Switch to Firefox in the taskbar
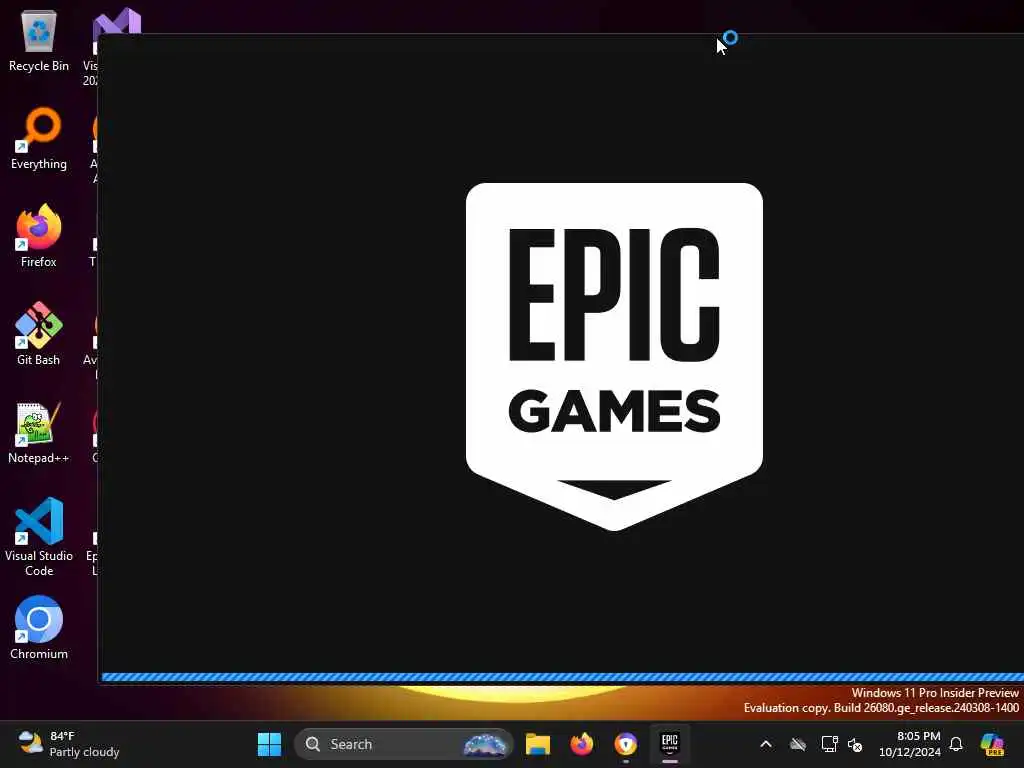The height and width of the screenshot is (768, 1024). click(581, 744)
